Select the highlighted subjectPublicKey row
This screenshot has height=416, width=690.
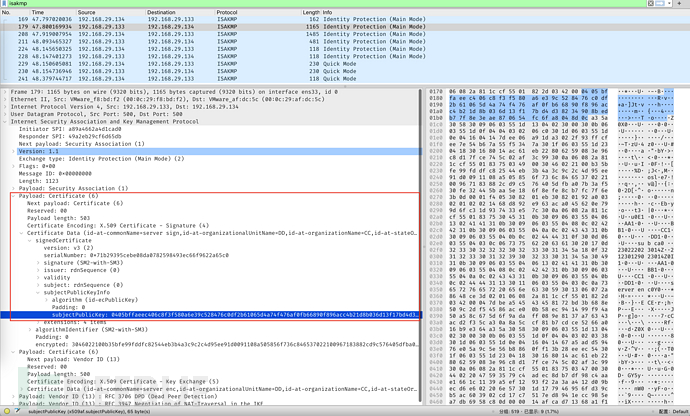(211, 315)
